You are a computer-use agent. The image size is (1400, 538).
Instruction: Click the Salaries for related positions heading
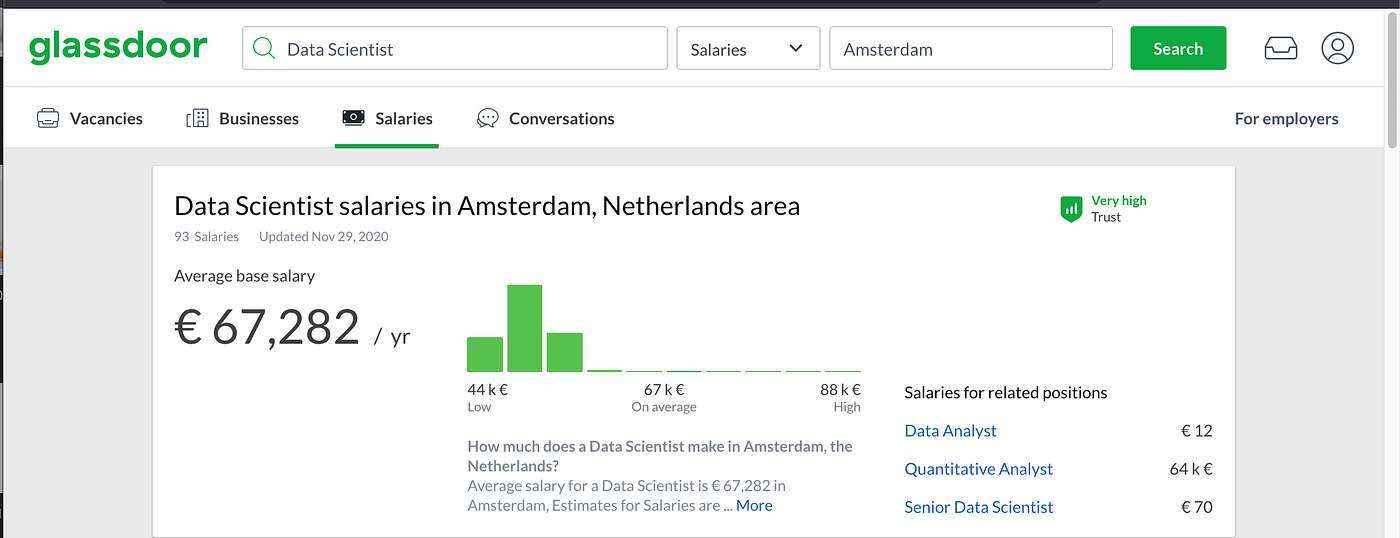1005,392
